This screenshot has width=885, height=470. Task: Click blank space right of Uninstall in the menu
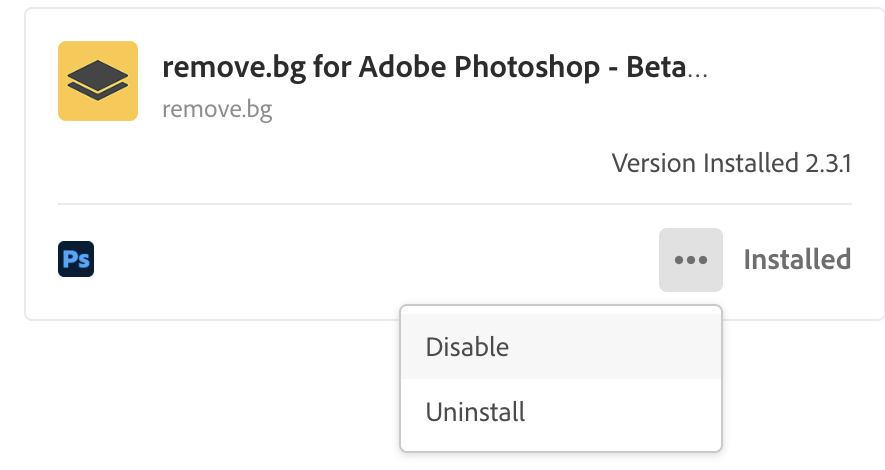(630, 411)
